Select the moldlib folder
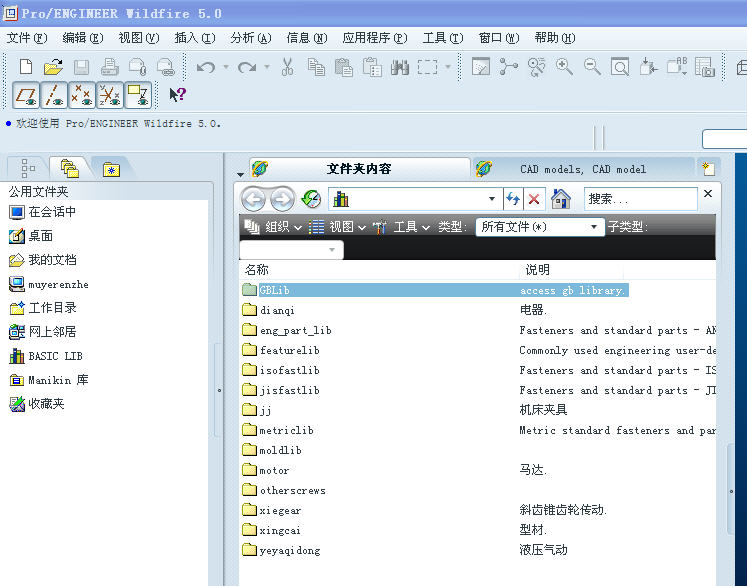The width and height of the screenshot is (747, 586). (272, 450)
